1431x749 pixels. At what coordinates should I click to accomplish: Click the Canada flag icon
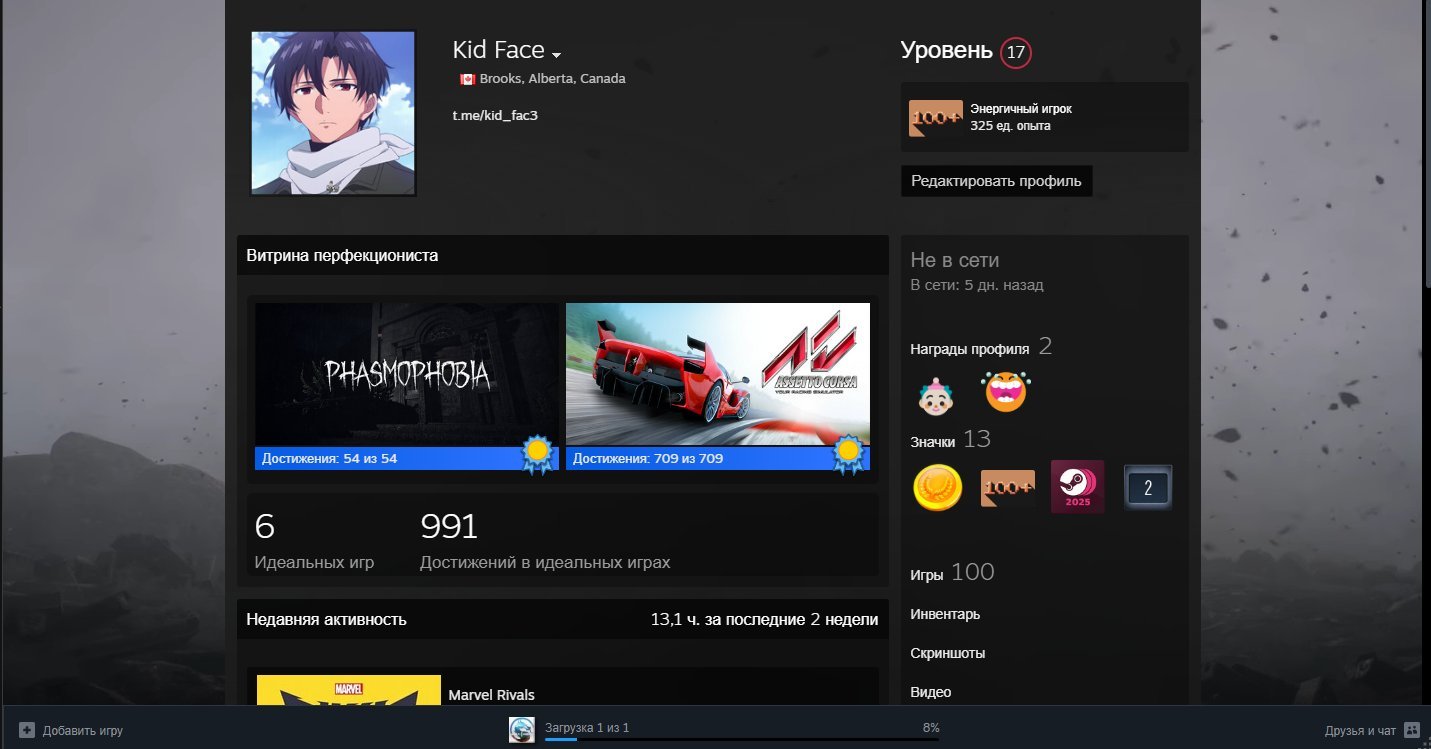467,79
